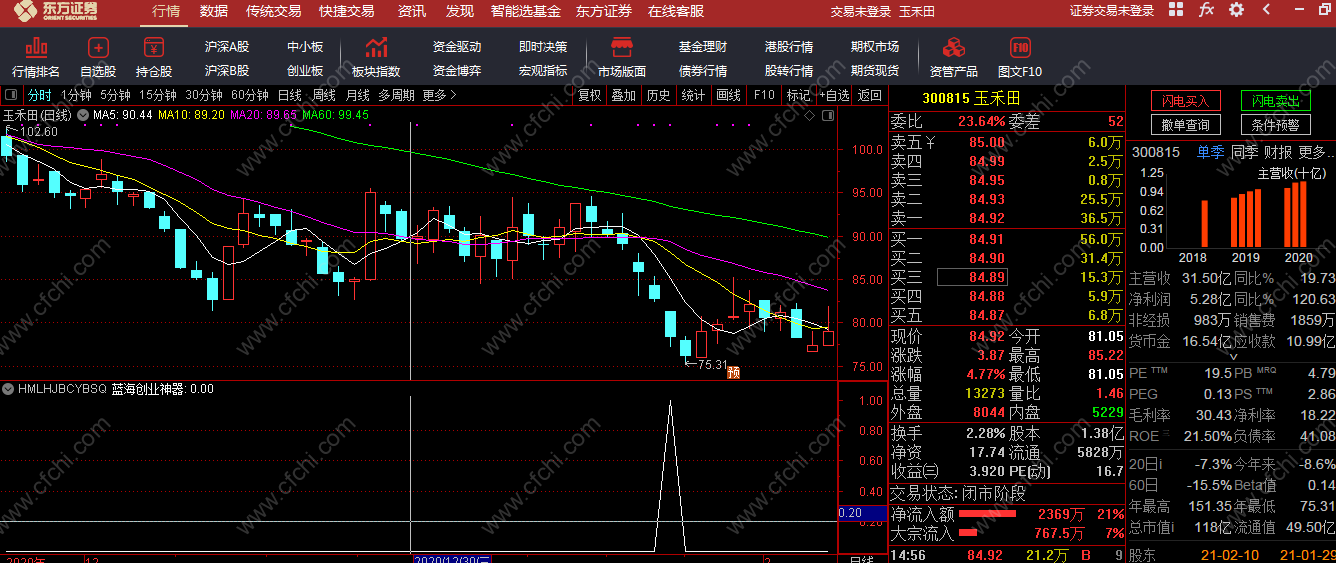Open 资金博弈 link

(x=457, y=71)
